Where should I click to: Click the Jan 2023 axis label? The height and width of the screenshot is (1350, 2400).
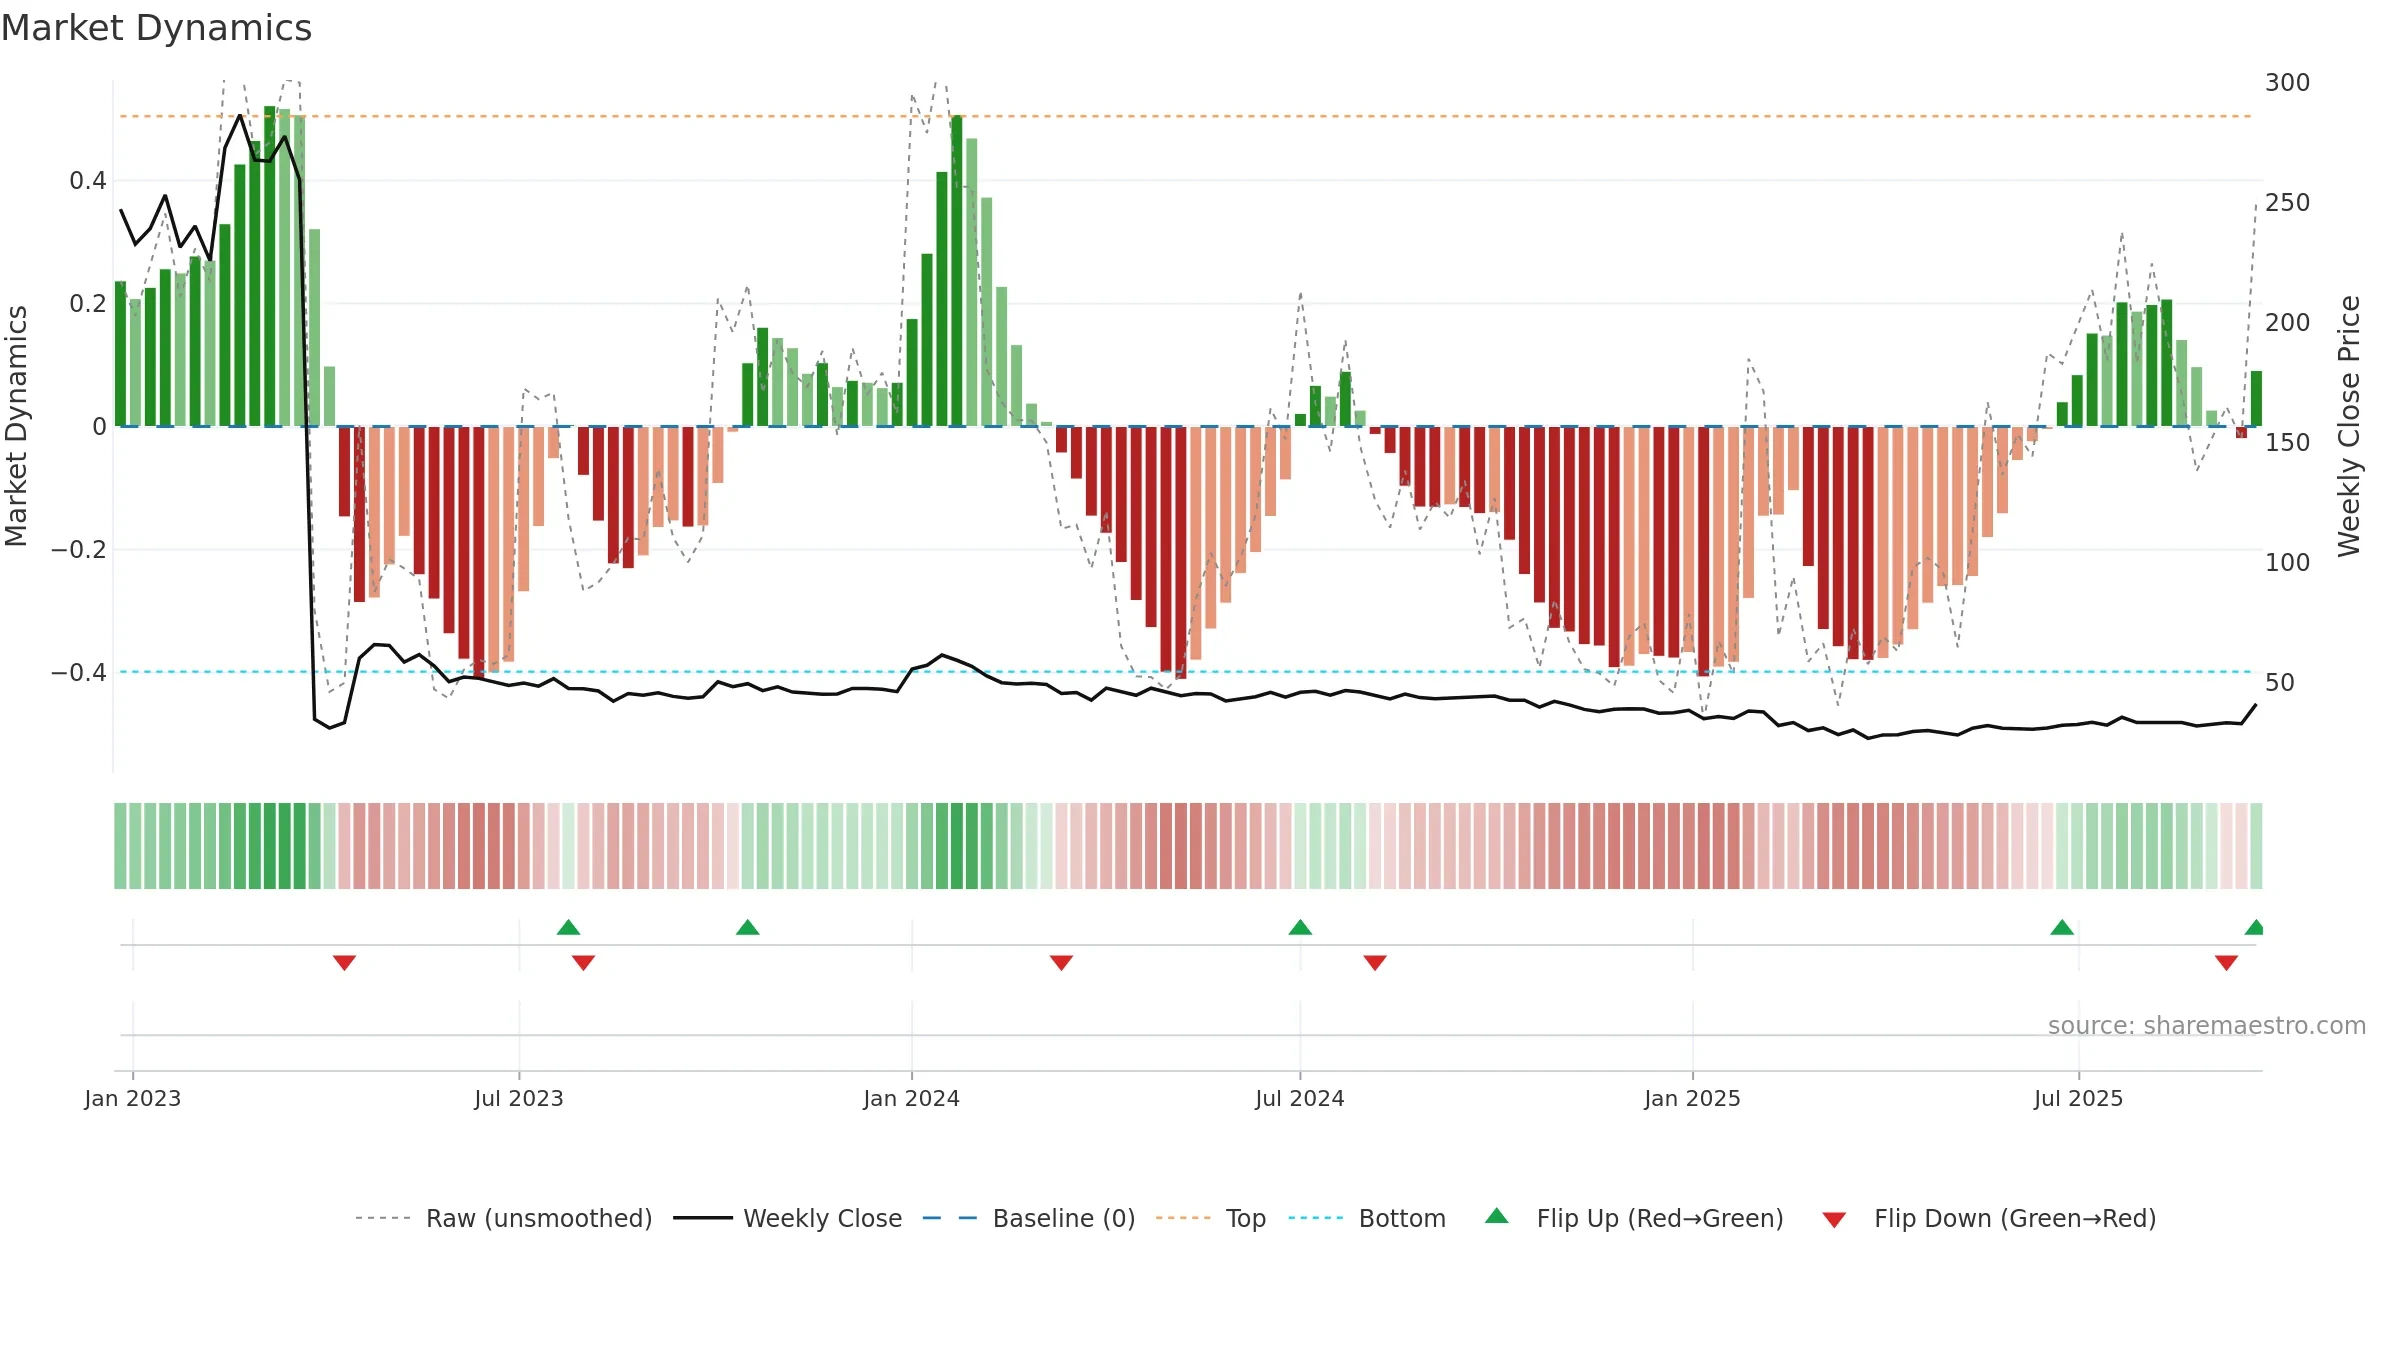point(133,1098)
